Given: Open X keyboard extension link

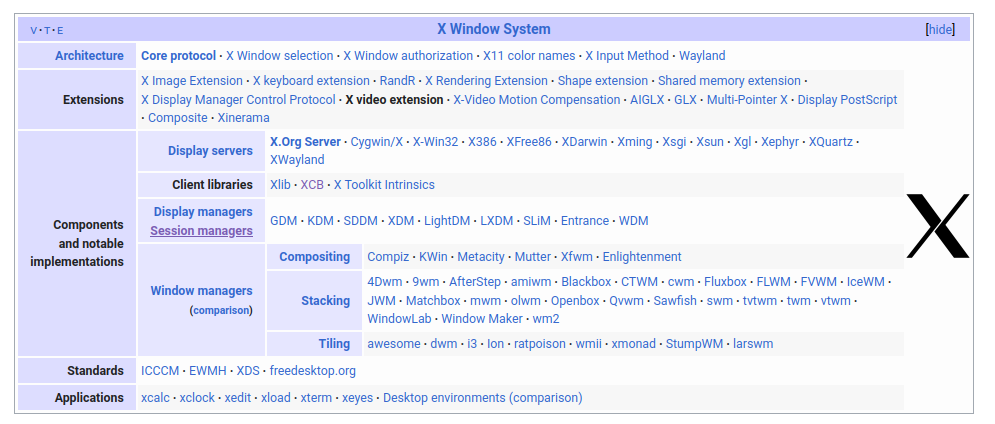Looking at the screenshot, I should (x=311, y=81).
